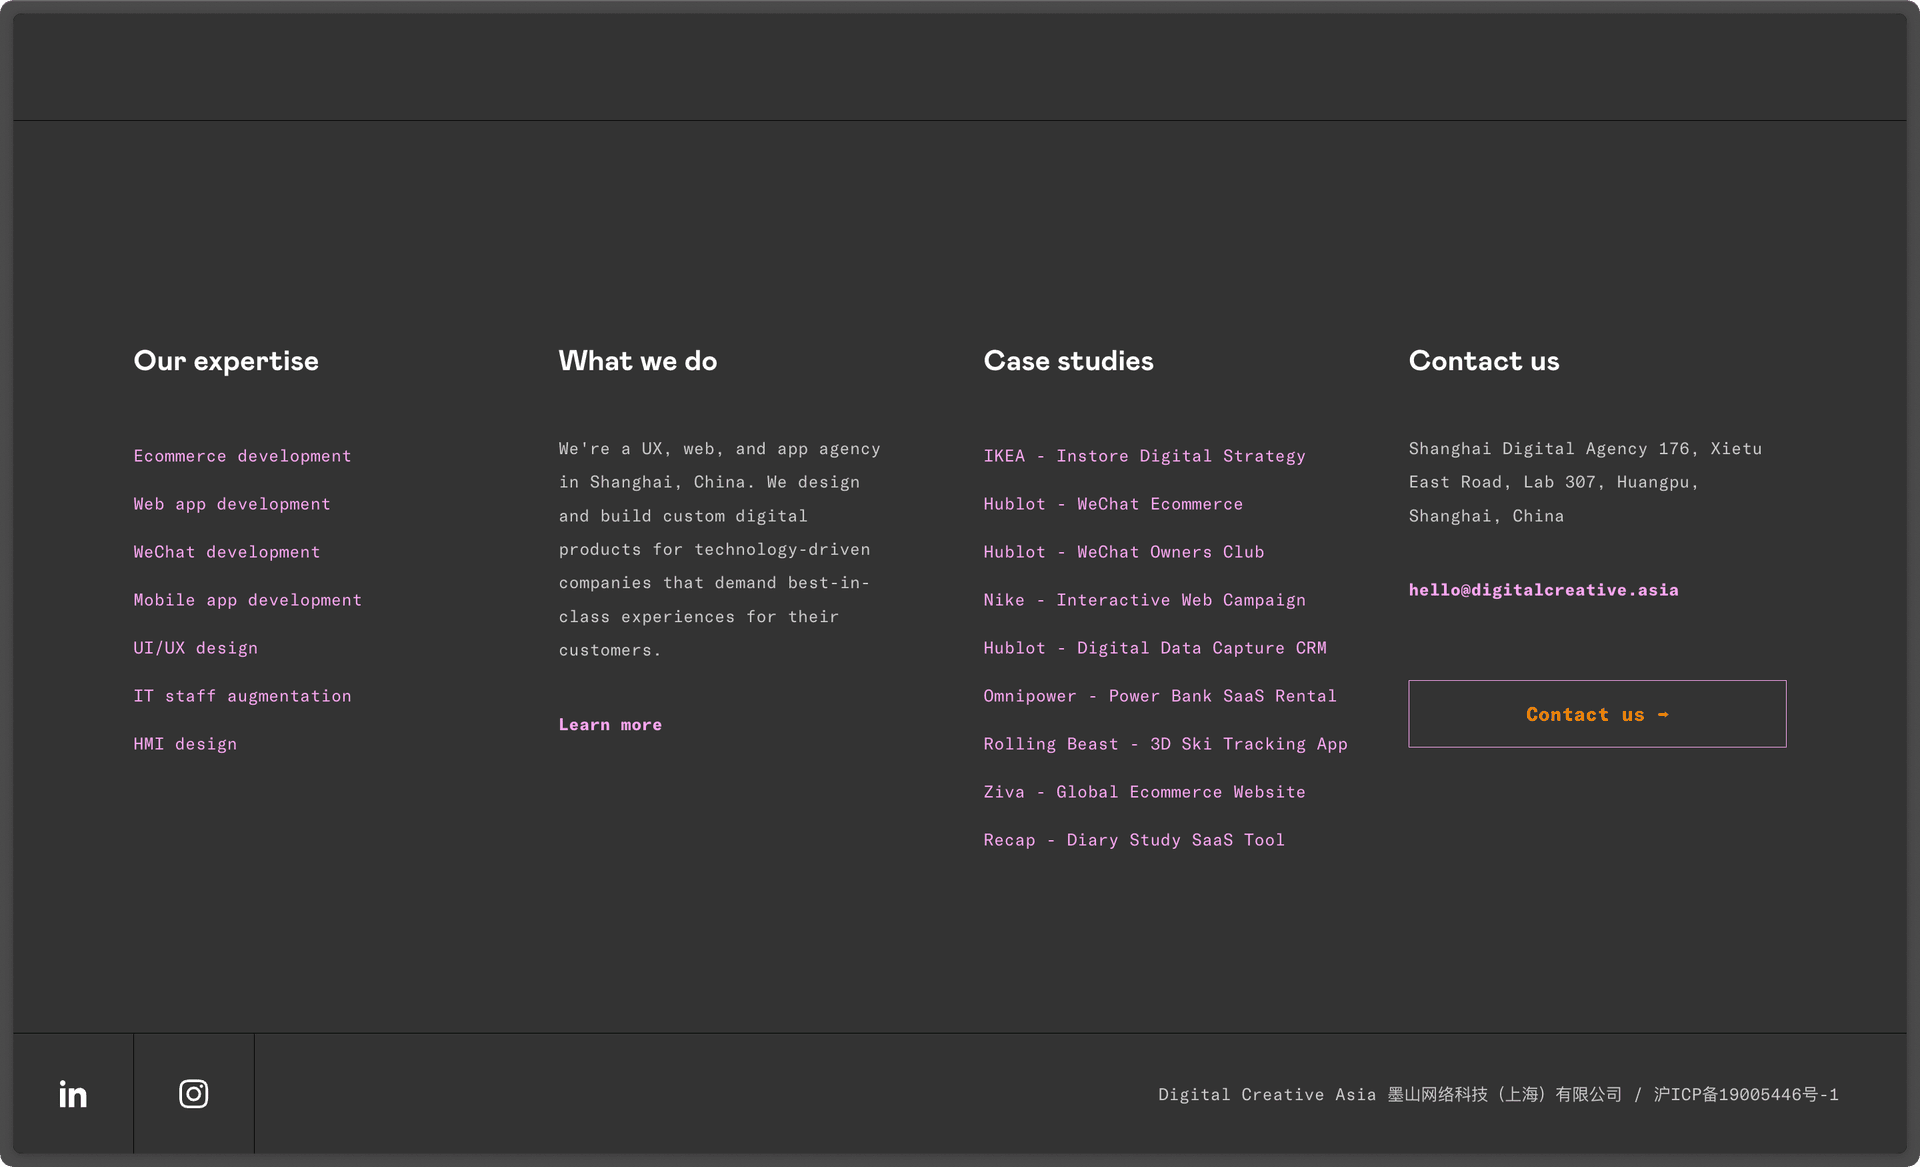Viewport: 1920px width, 1167px height.
Task: Click the Contact us button
Action: [1597, 714]
